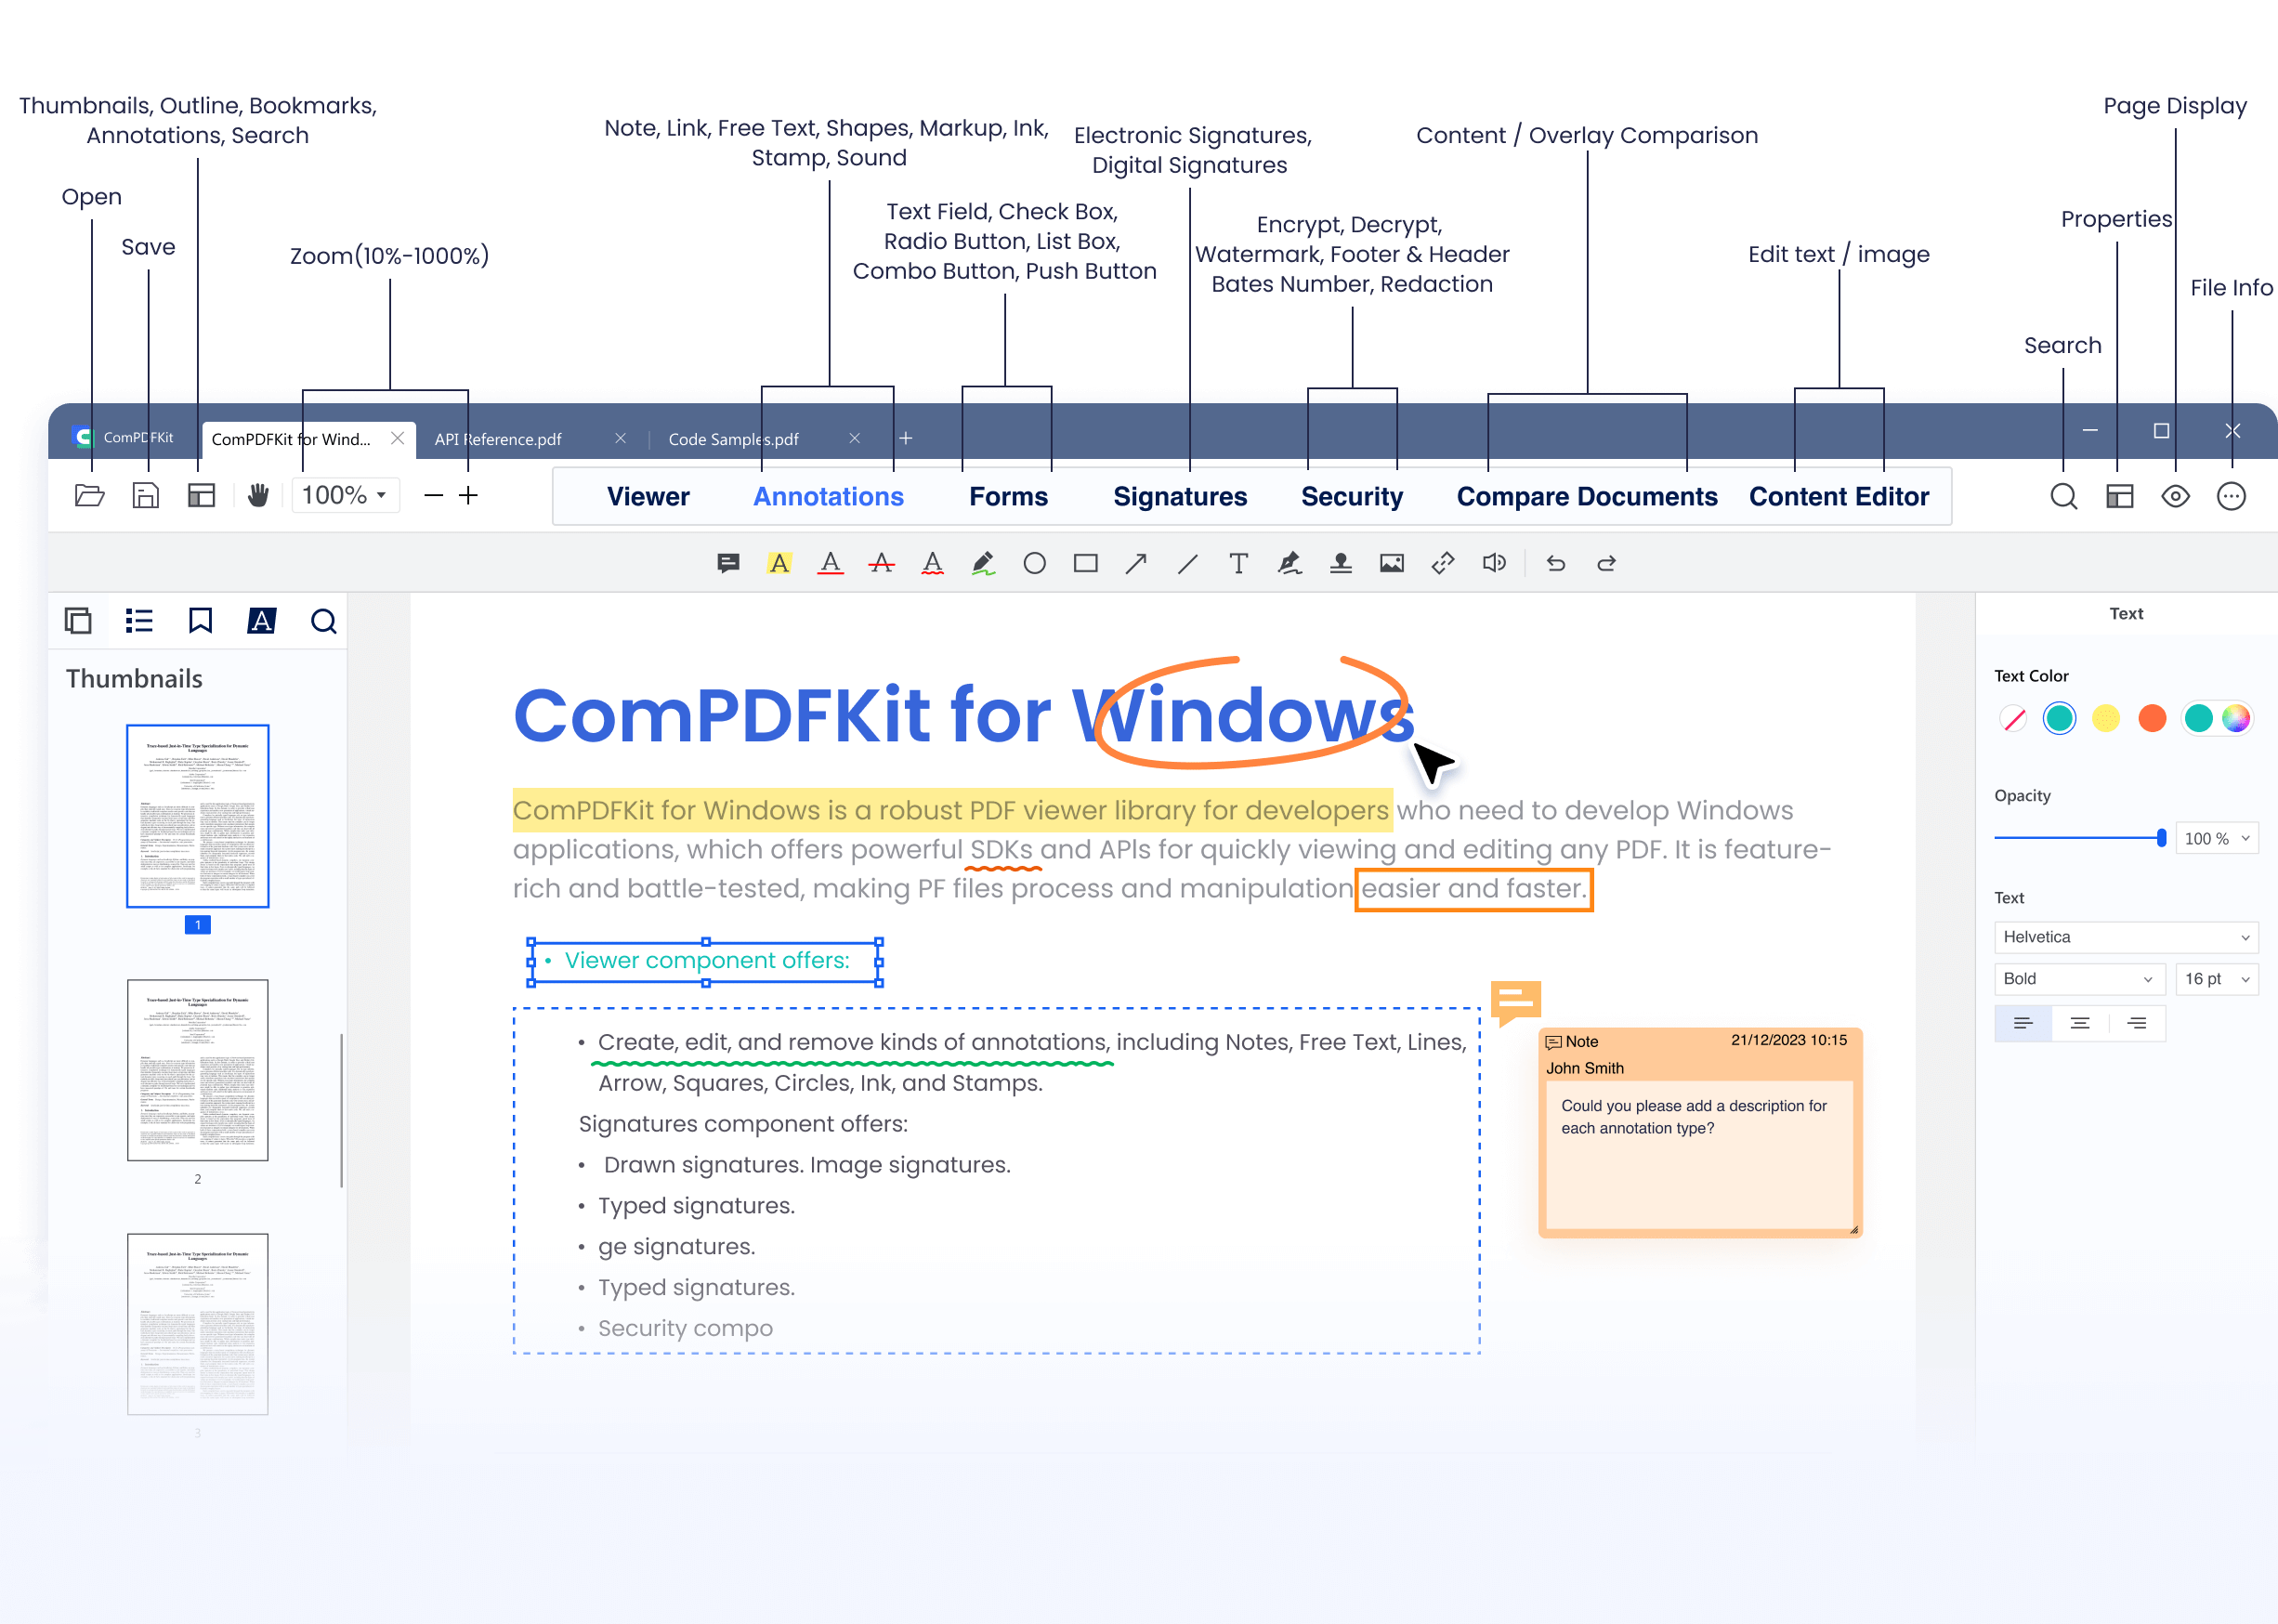Select the Strikethrough text tool
The height and width of the screenshot is (1624, 2278).
(881, 564)
